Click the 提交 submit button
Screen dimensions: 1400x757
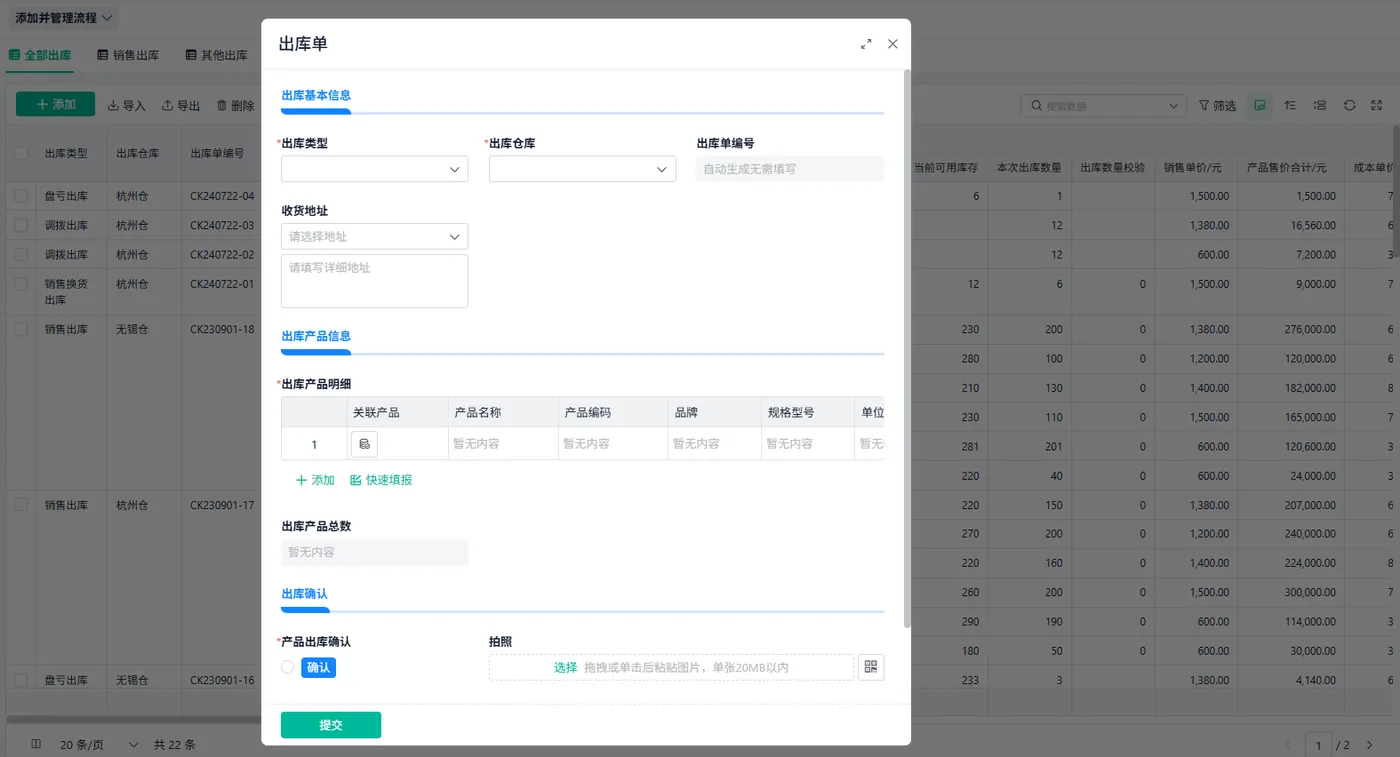tap(331, 725)
